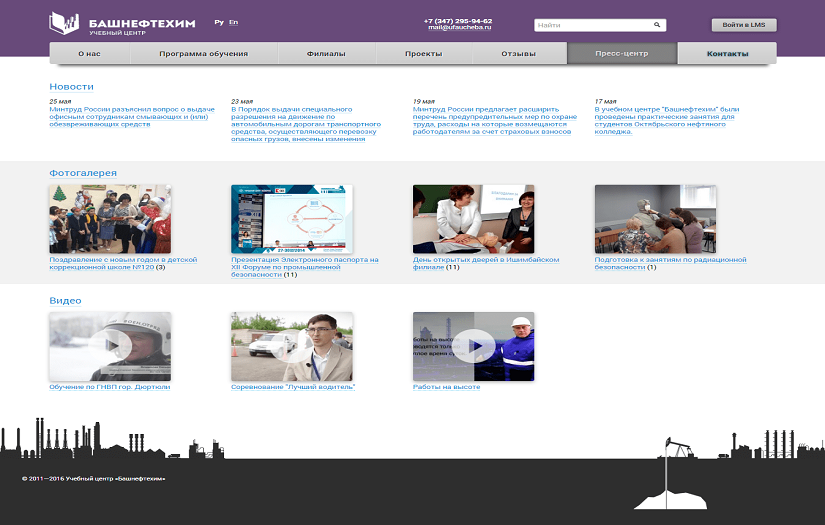
Task: Open the Проекты menu item
Action: pyautogui.click(x=424, y=53)
